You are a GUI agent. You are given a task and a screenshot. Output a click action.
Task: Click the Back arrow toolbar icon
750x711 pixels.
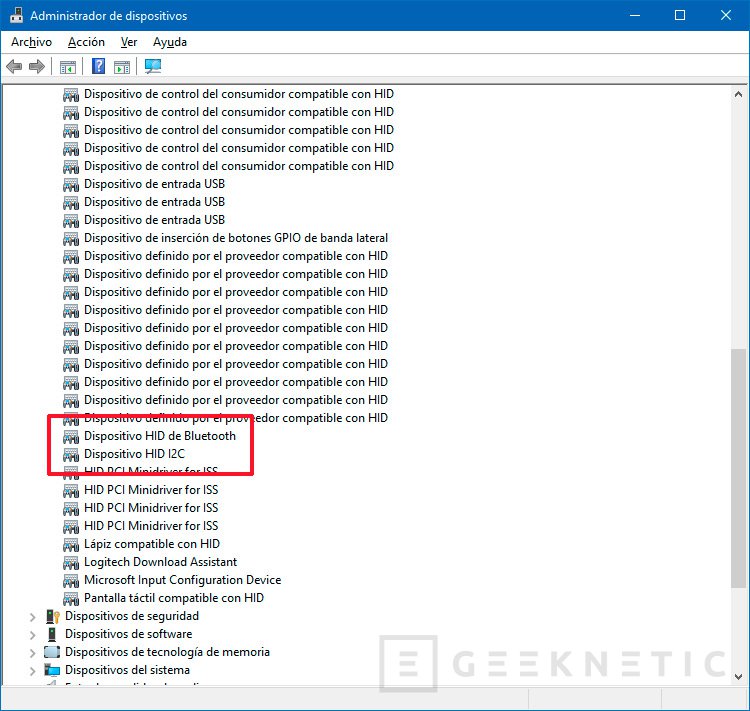coord(14,67)
